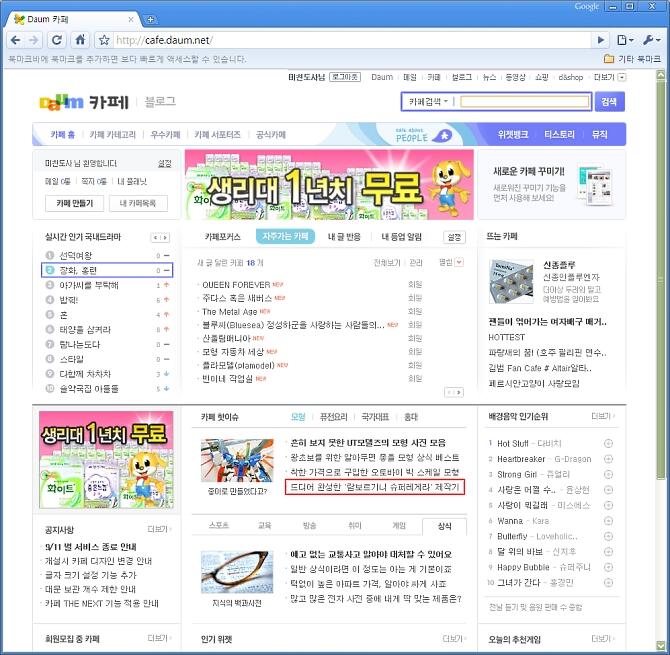
Task: Click the Daum 카페 logo
Action: pos(84,102)
